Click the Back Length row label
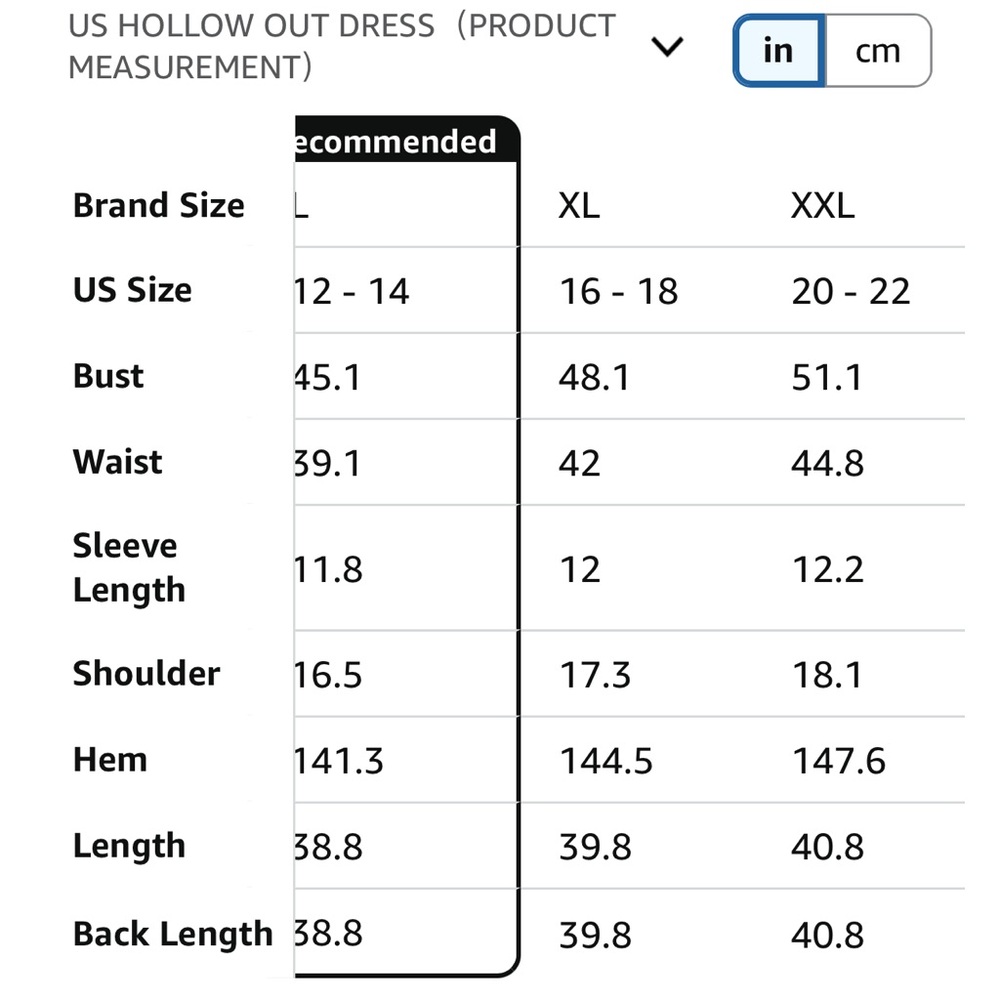 click(x=173, y=934)
